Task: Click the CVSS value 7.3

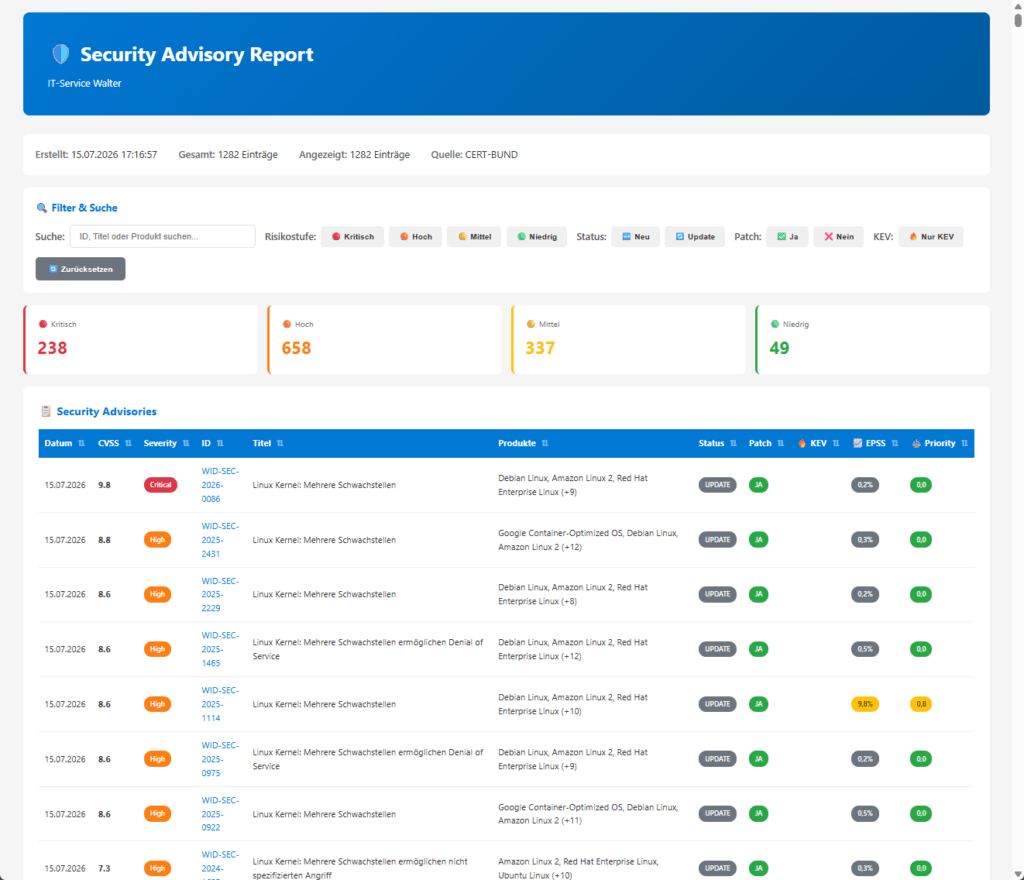Action: 104,868
